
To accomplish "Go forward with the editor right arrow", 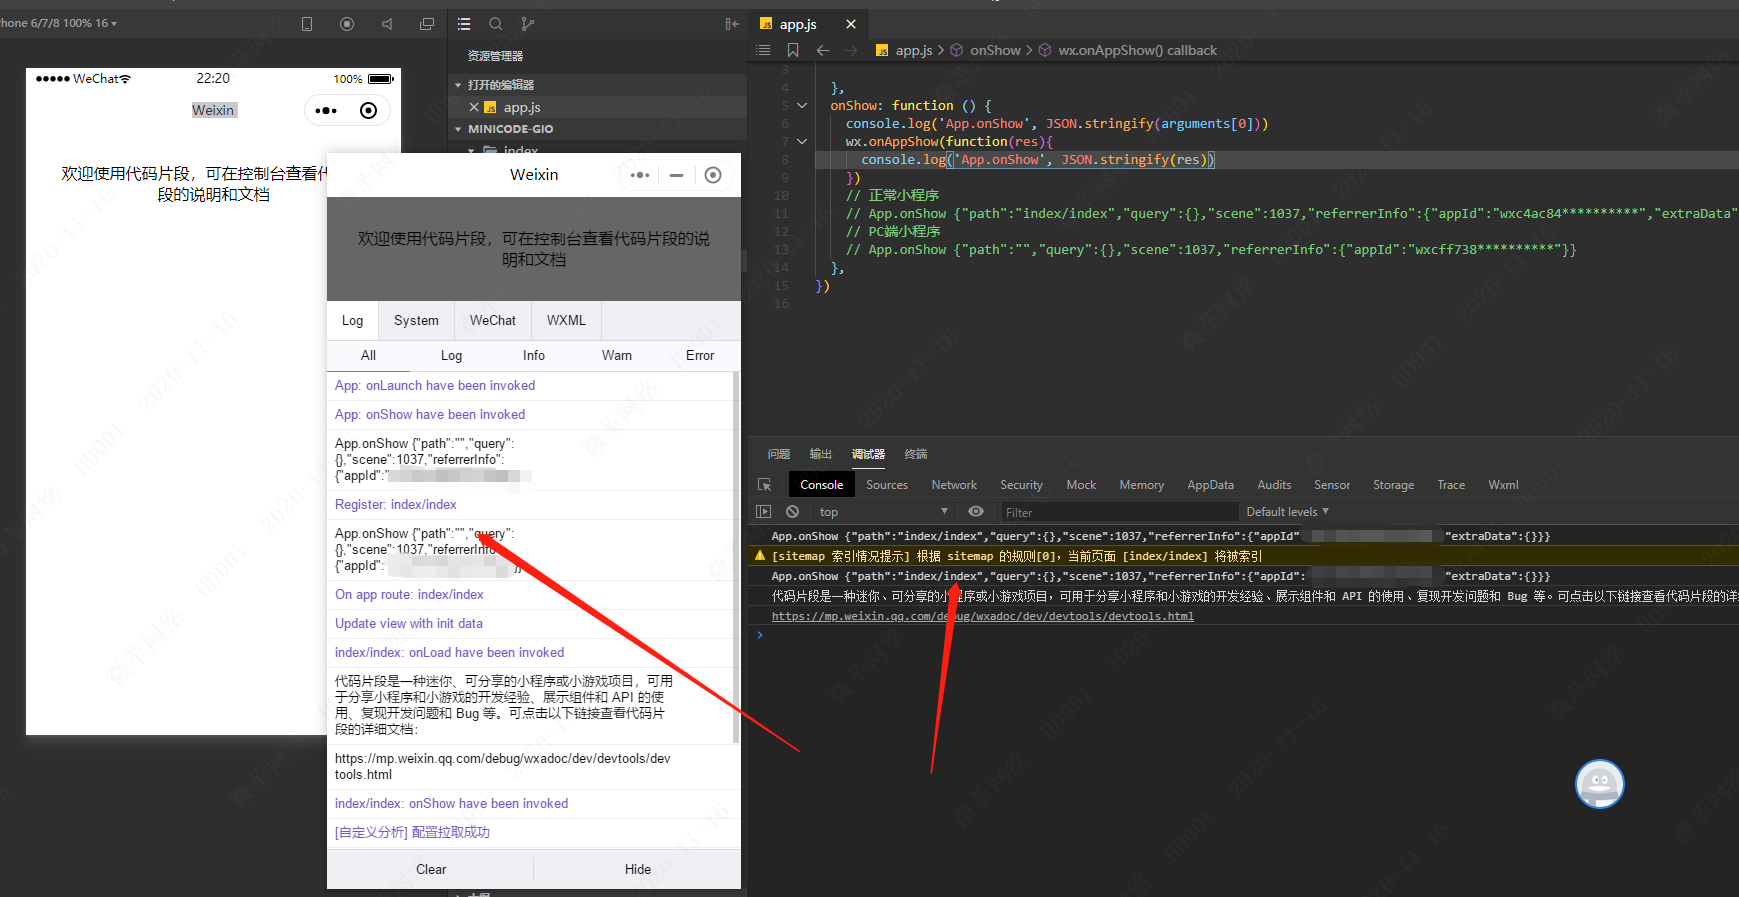I will coord(851,50).
